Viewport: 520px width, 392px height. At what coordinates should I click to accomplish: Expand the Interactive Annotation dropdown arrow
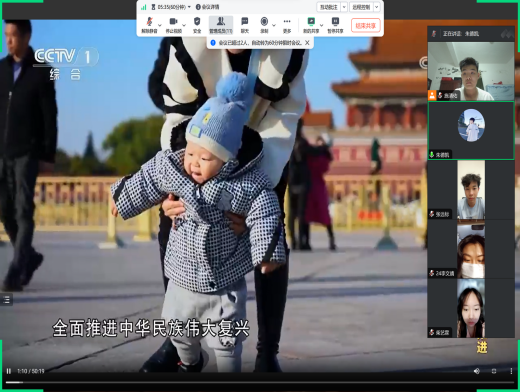344,7
